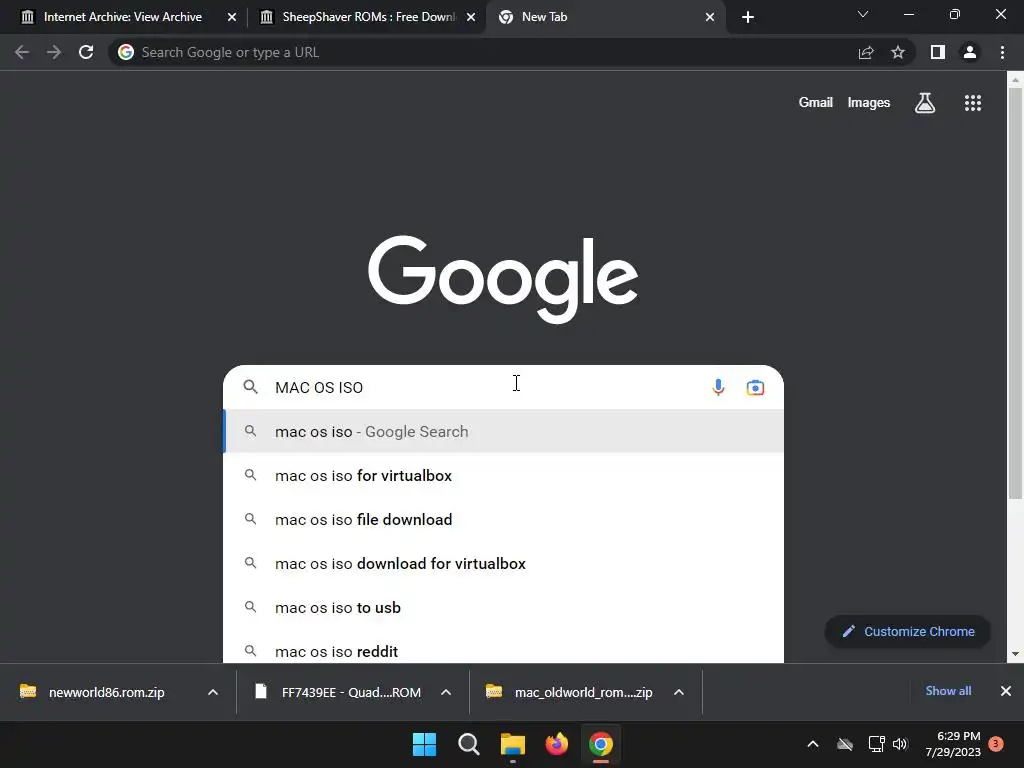Click the cloud sync icon in tray

tap(845, 744)
